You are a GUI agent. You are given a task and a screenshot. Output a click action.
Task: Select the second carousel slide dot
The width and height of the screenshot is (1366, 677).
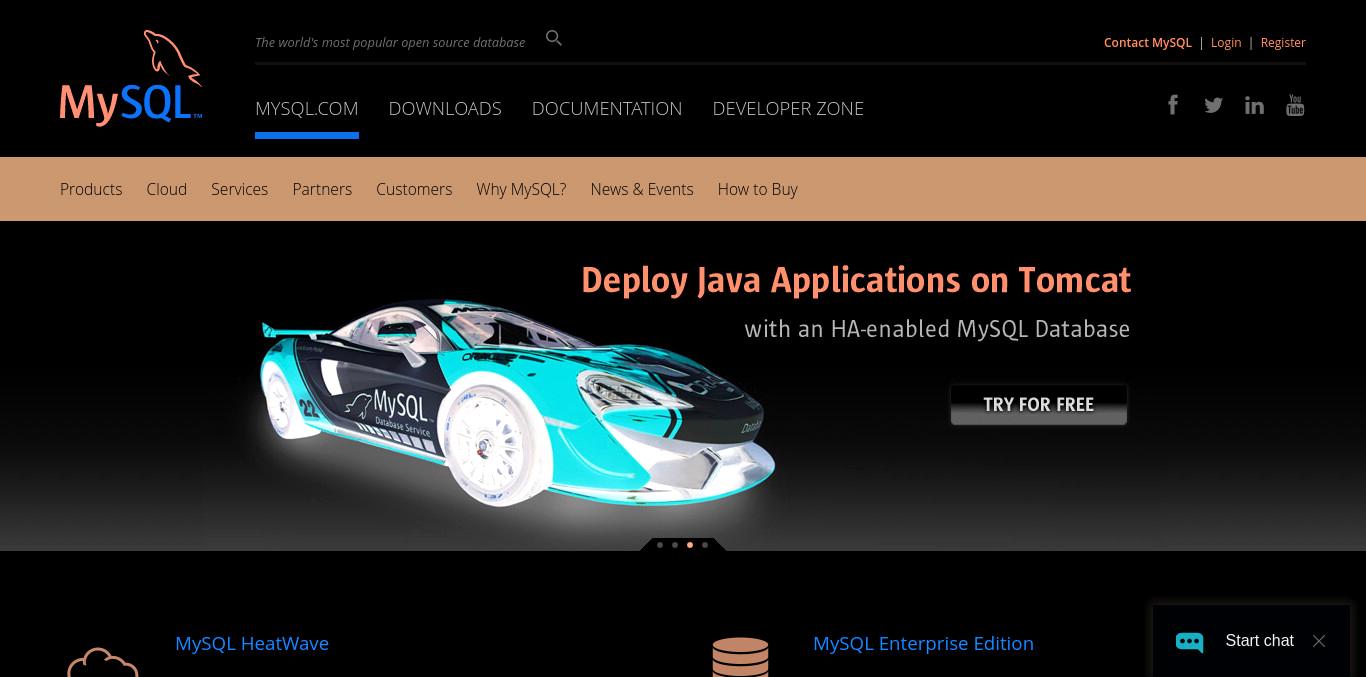click(675, 545)
